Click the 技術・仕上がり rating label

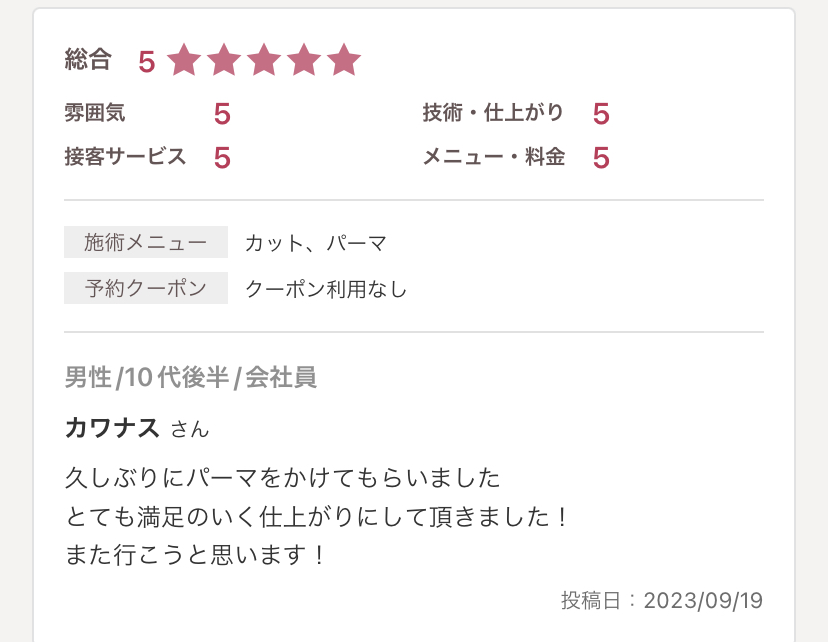click(493, 113)
